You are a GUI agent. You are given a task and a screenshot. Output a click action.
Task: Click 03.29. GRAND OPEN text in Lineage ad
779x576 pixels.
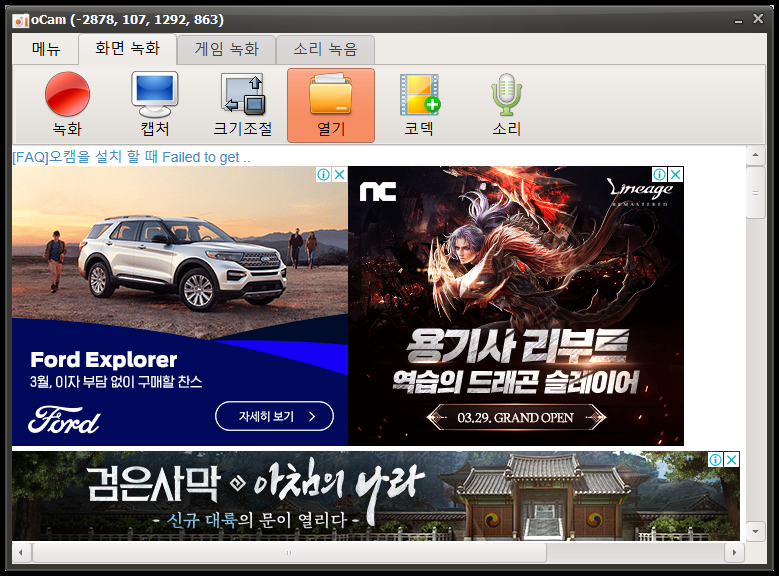(x=516, y=417)
